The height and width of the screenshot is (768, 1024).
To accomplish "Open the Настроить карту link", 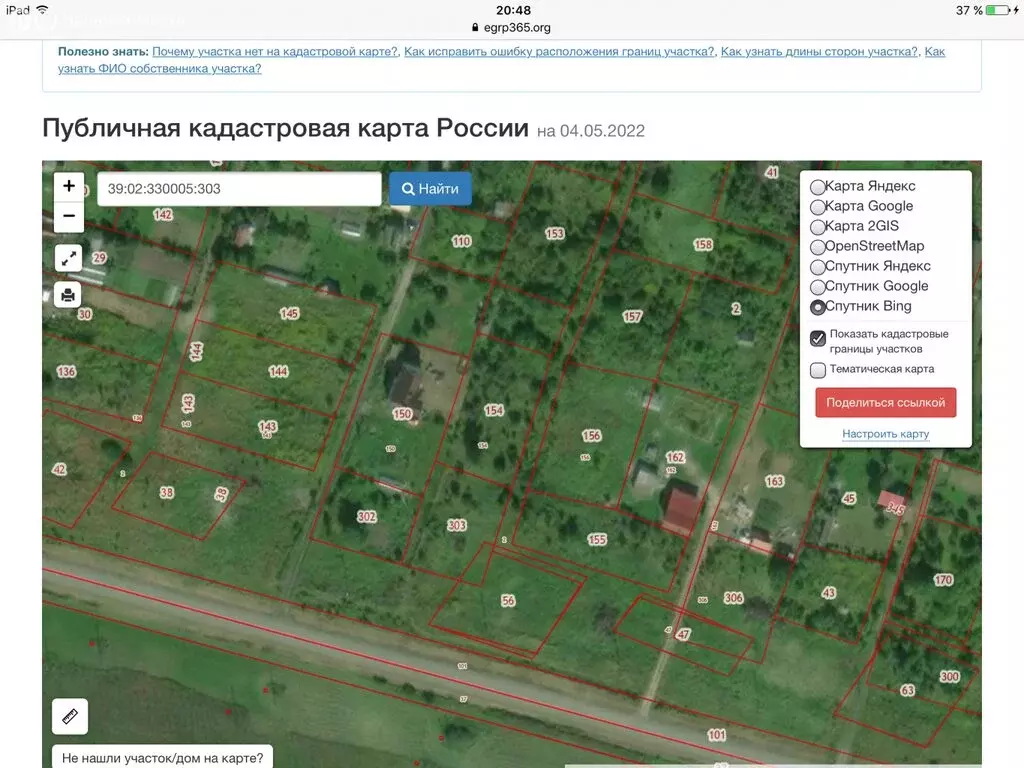I will pyautogui.click(x=886, y=434).
